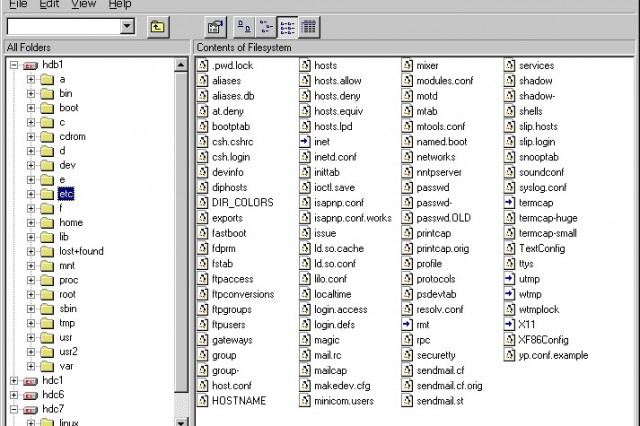
Task: Expand the hdc1 drive node
Action: [x=13, y=381]
